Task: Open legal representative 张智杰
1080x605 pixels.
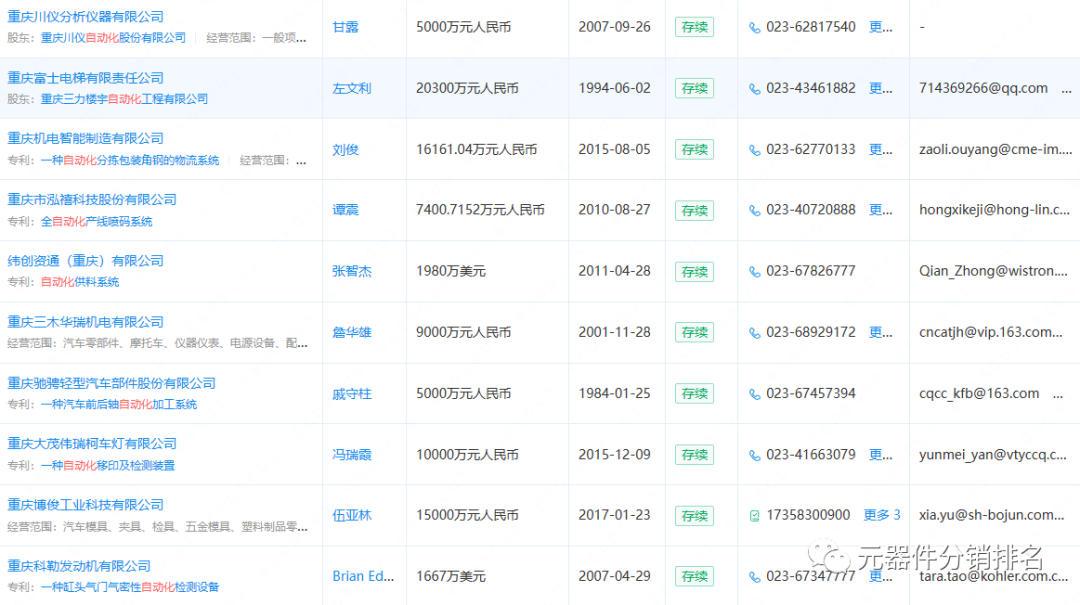Action: click(x=352, y=271)
